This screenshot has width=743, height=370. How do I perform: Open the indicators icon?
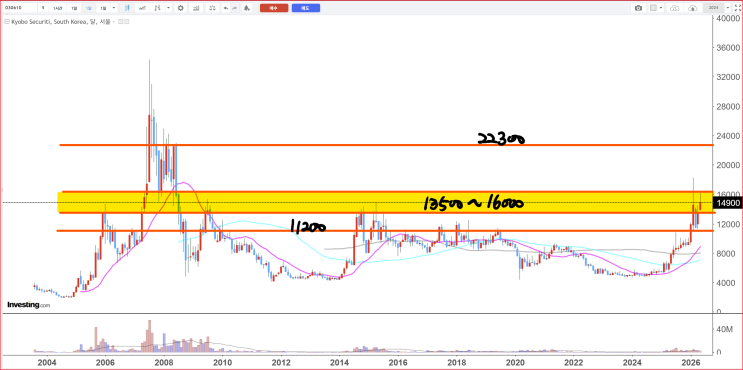pyautogui.click(x=196, y=8)
